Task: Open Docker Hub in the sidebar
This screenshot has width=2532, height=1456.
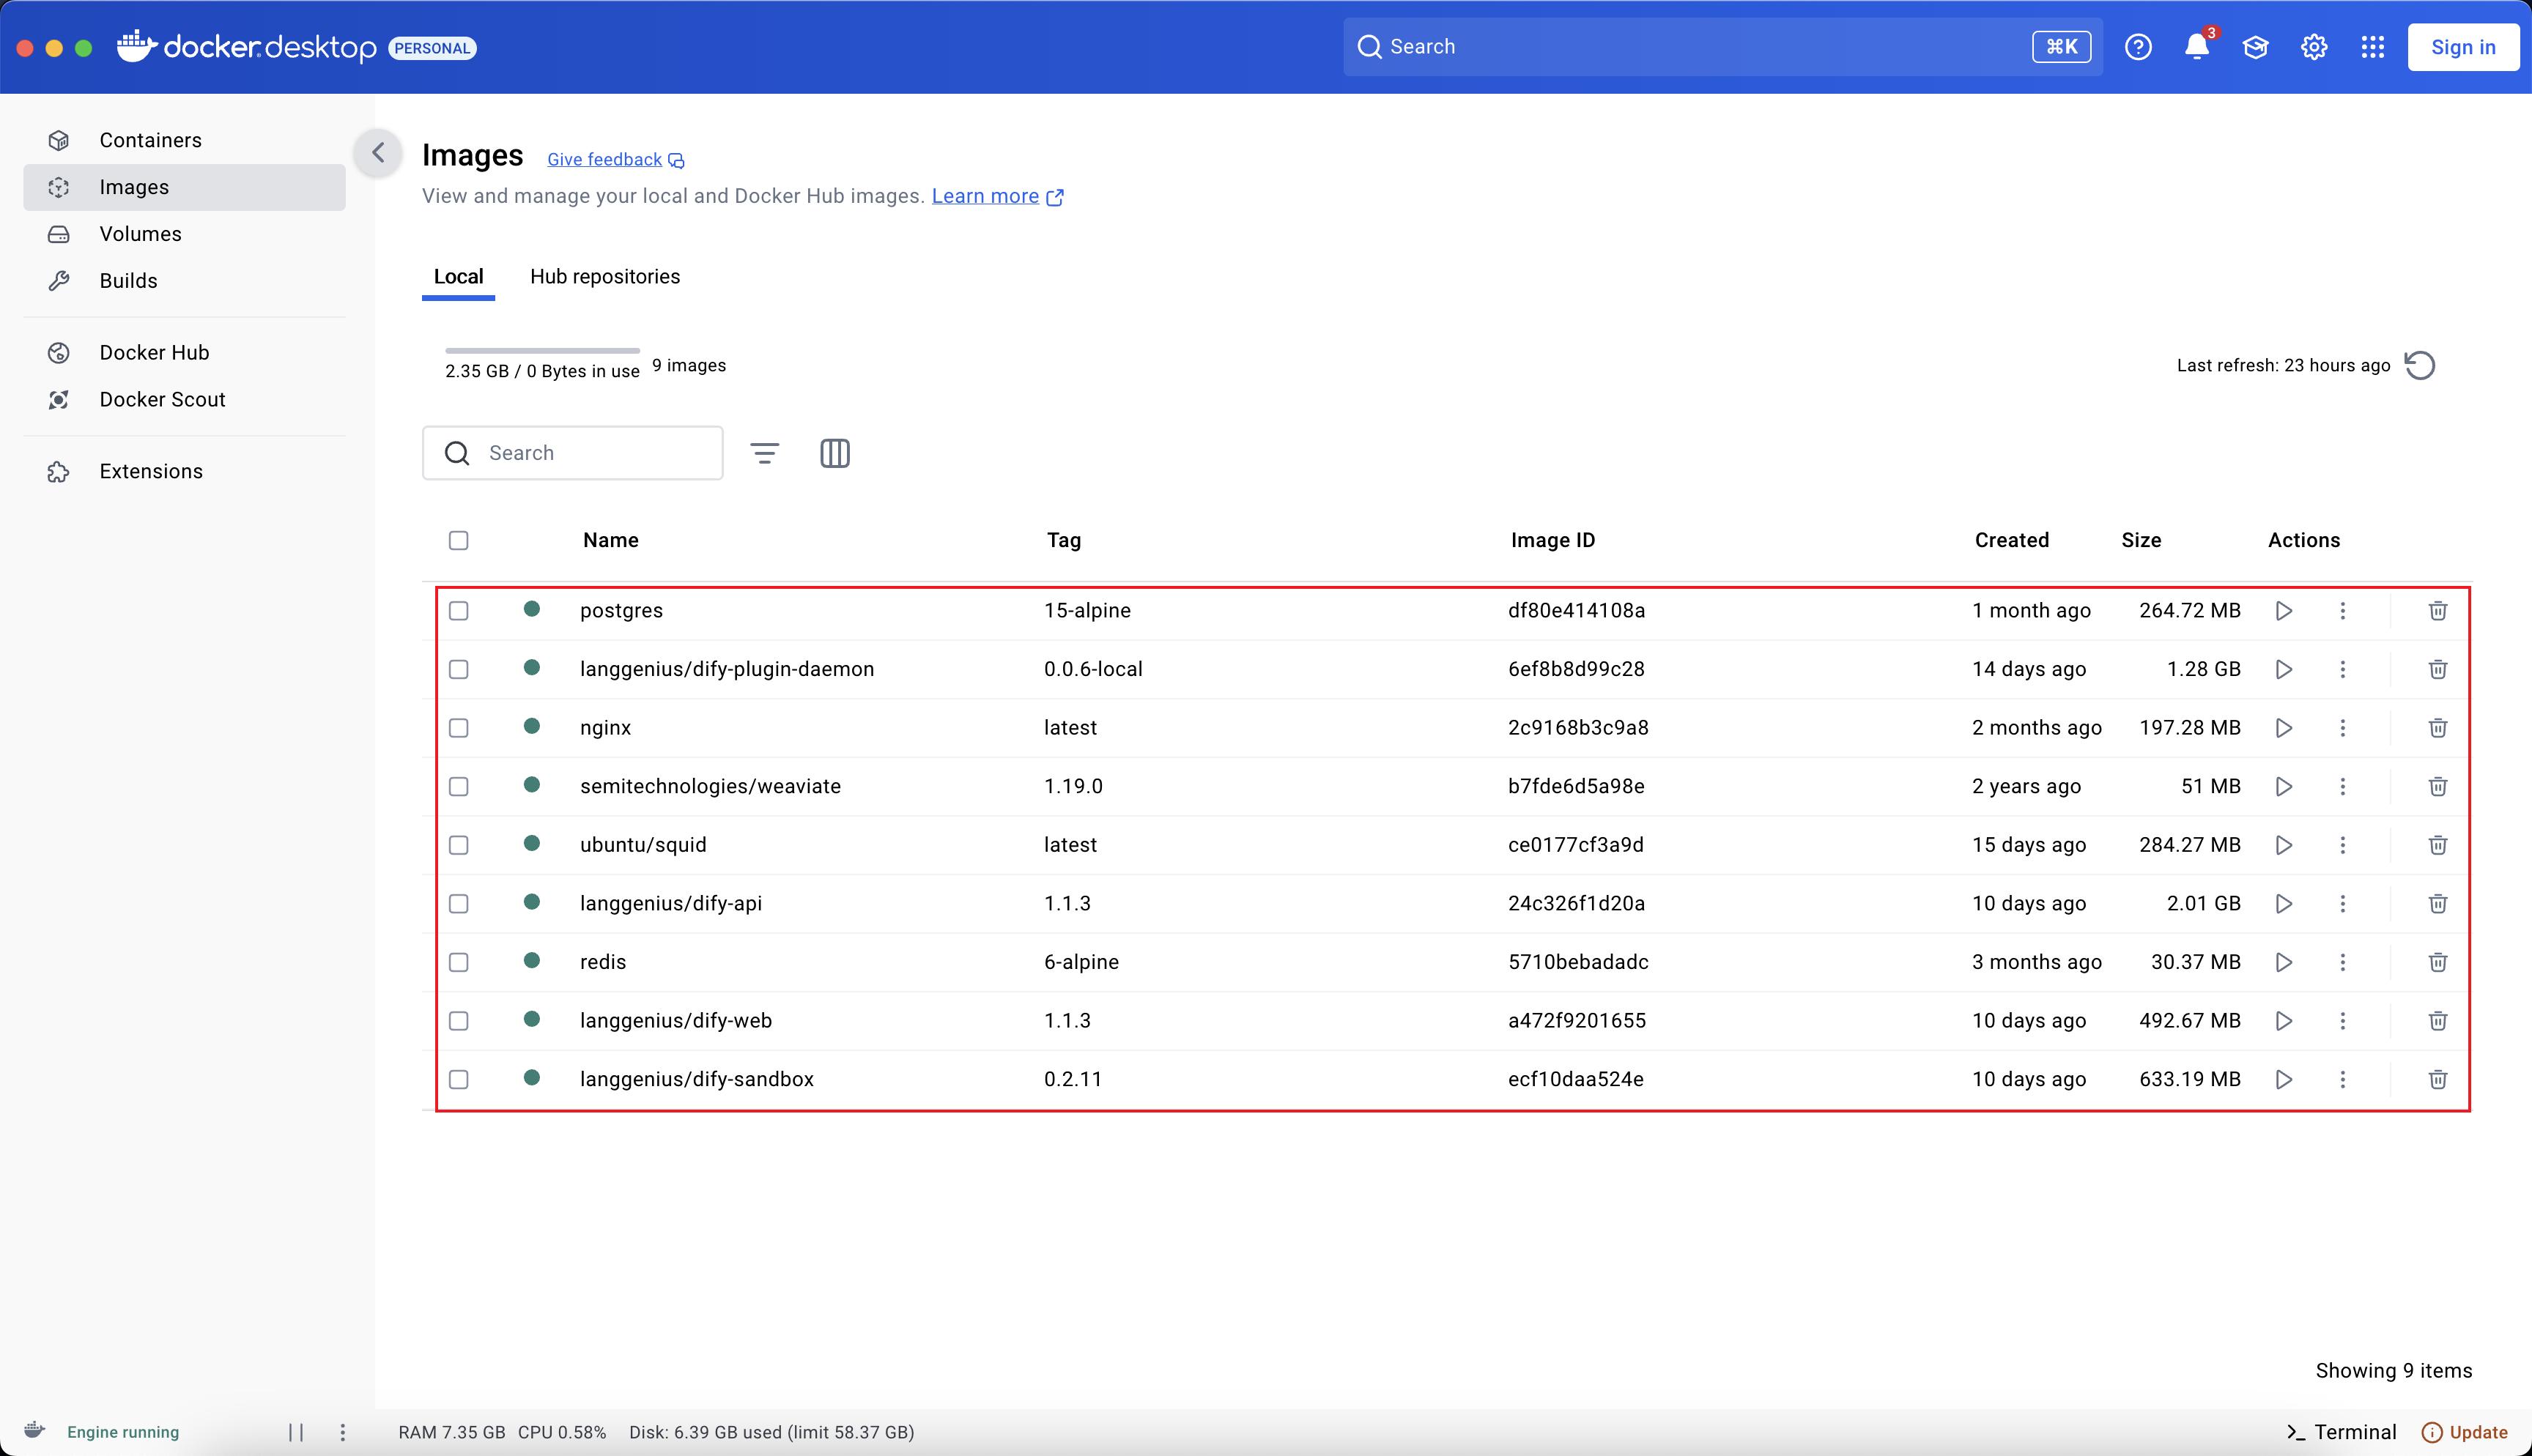Action: click(184, 352)
